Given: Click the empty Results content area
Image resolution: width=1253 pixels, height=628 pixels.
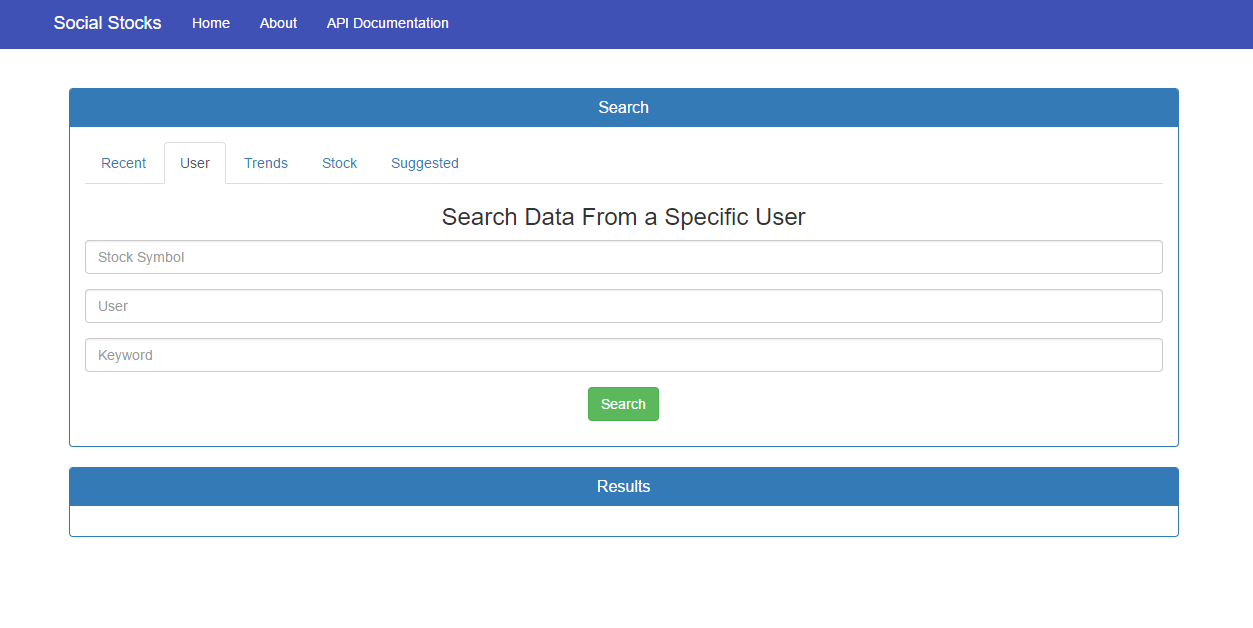Looking at the screenshot, I should pos(623,520).
